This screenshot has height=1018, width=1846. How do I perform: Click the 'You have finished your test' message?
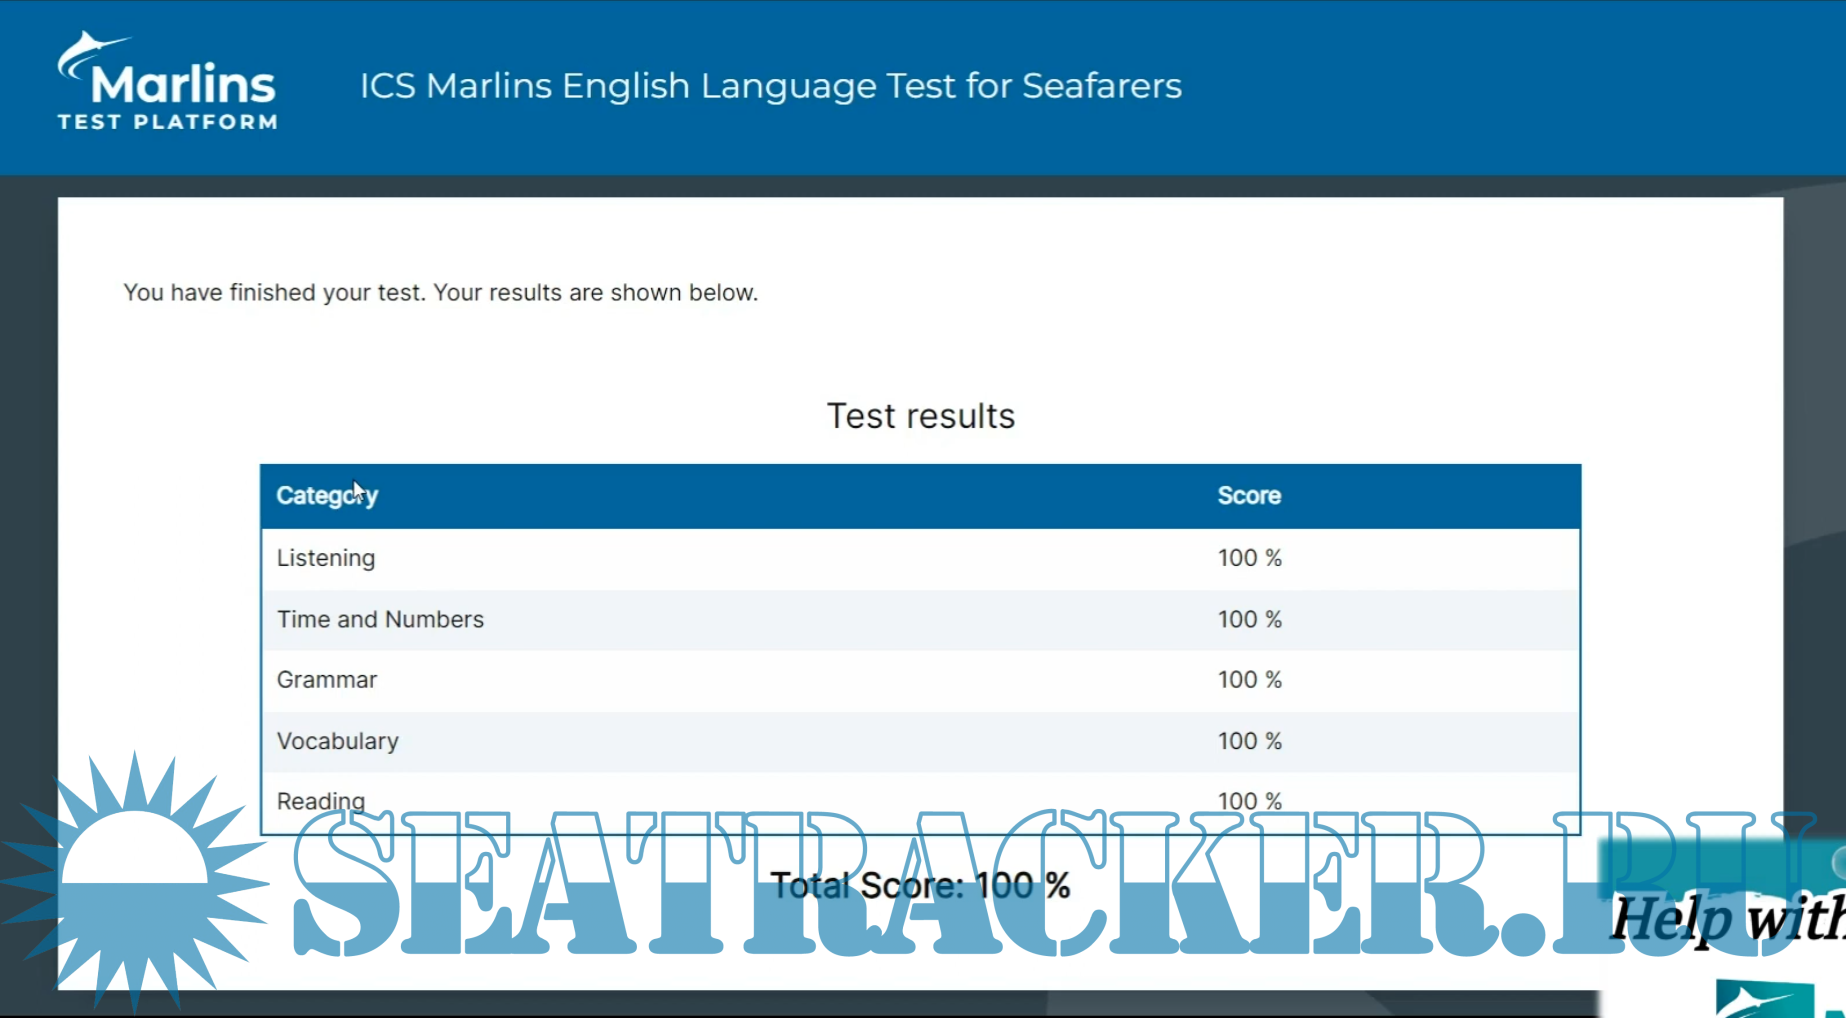tap(440, 293)
